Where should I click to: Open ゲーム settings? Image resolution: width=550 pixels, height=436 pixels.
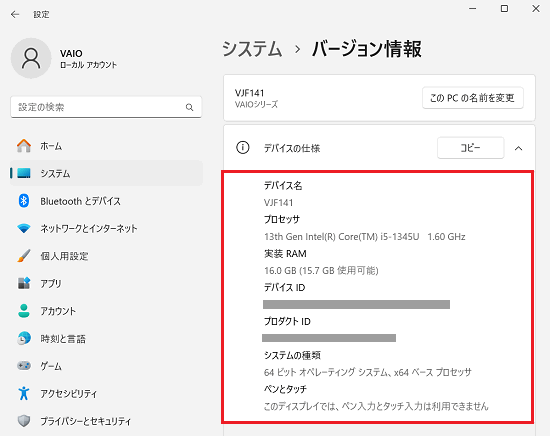coord(106,366)
